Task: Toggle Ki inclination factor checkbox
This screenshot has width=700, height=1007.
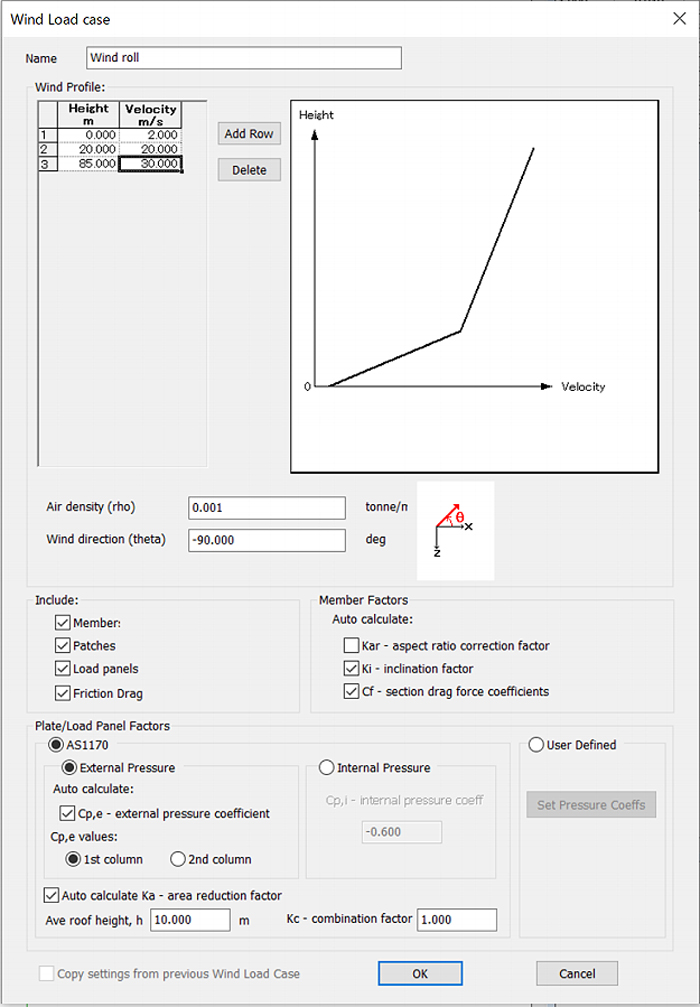Action: tap(351, 669)
